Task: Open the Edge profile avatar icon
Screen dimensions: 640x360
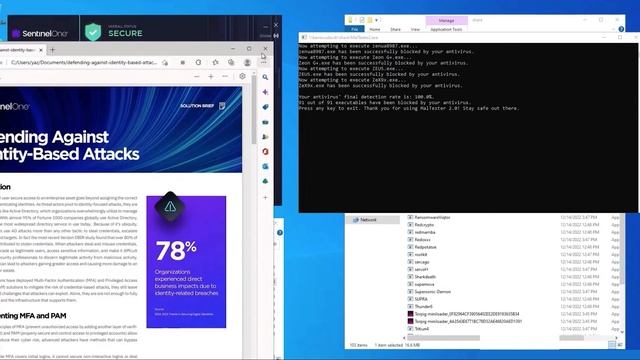Action: pos(247,62)
